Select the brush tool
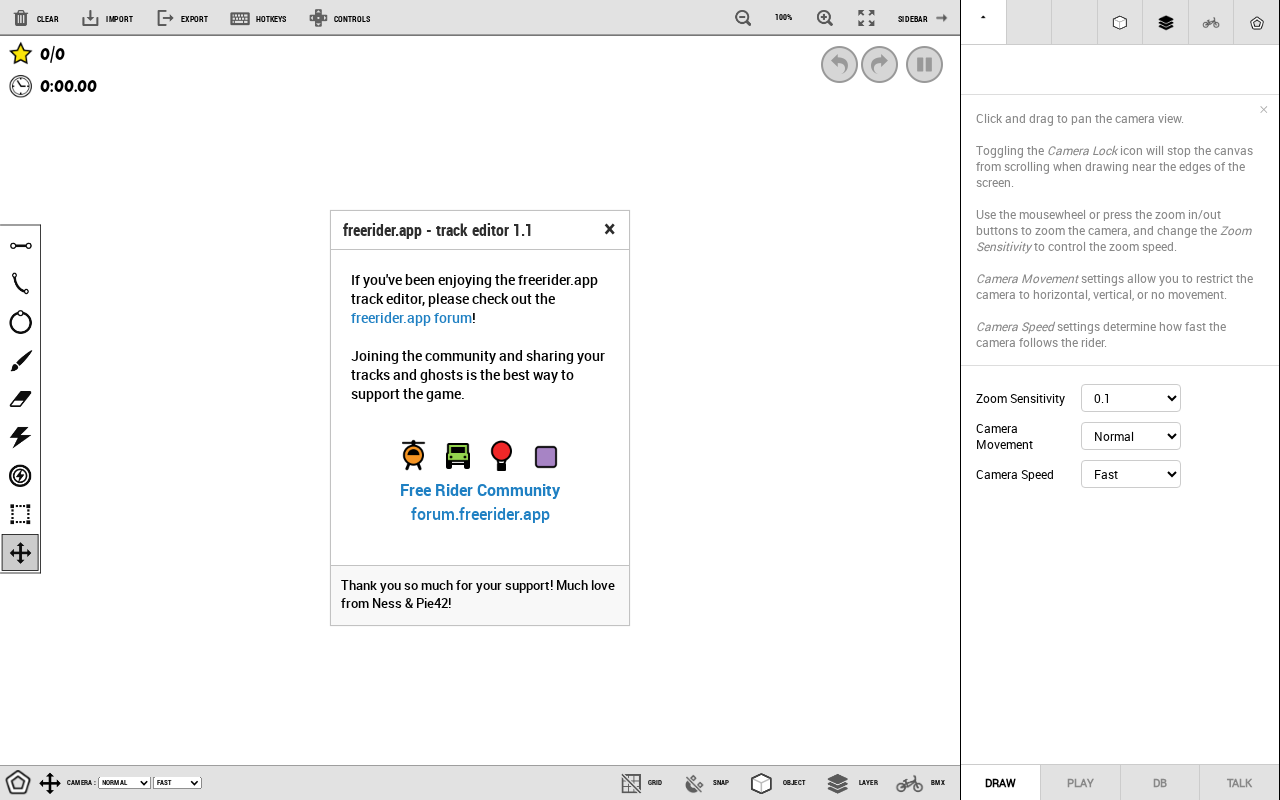Viewport: 1280px width, 800px height. [20, 361]
